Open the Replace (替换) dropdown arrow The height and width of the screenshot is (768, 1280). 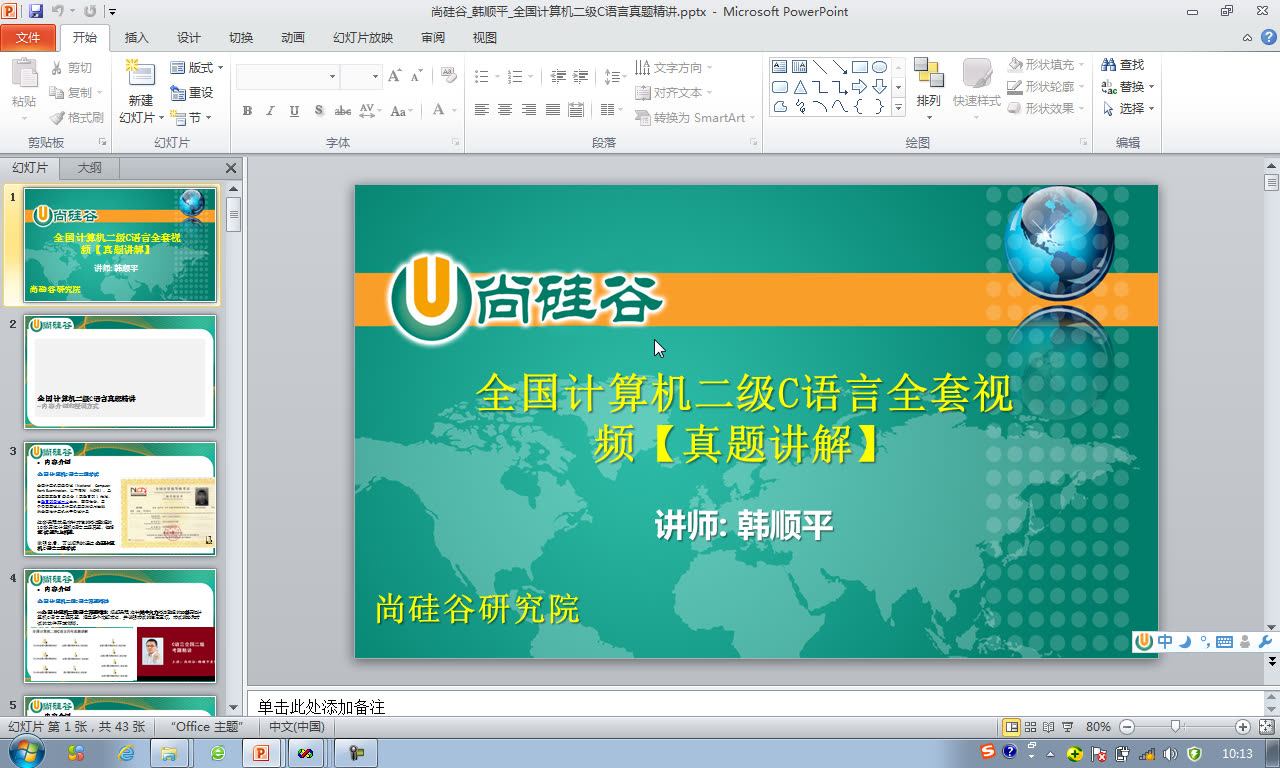1151,87
